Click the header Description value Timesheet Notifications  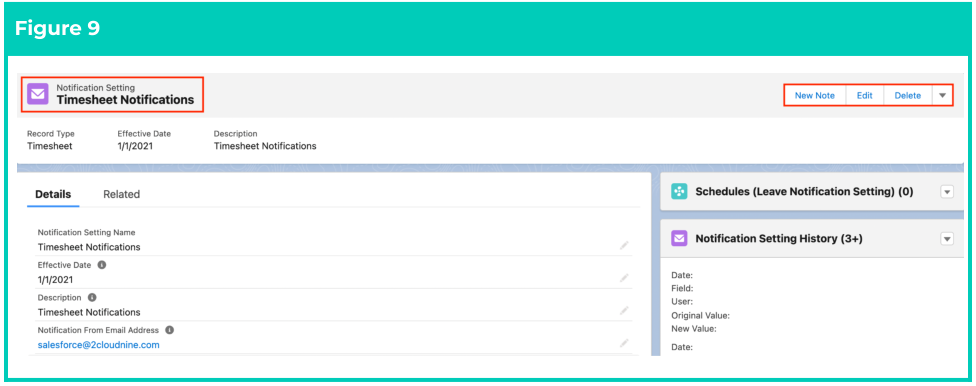[x=265, y=146]
